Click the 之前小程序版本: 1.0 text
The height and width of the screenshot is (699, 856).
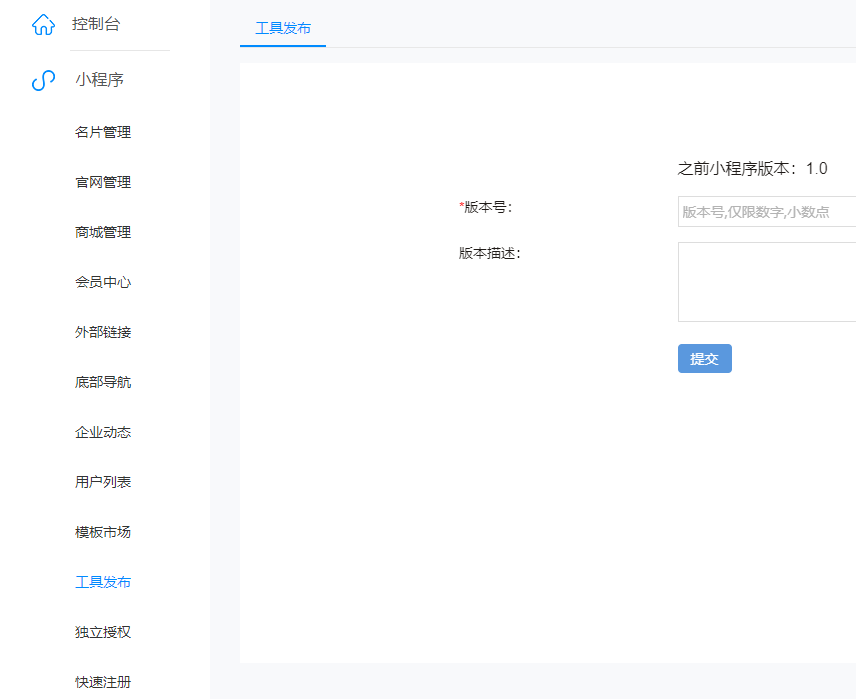tap(752, 168)
